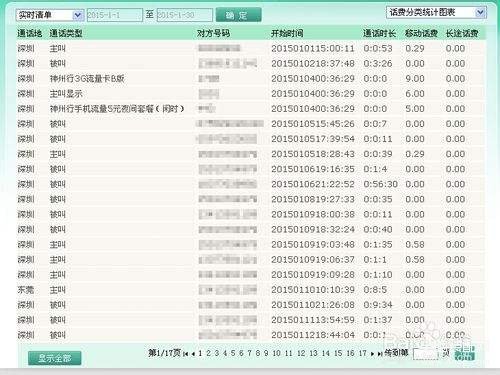
Task: Expand the 话费分类统计图表 dropdown
Action: pos(436,13)
